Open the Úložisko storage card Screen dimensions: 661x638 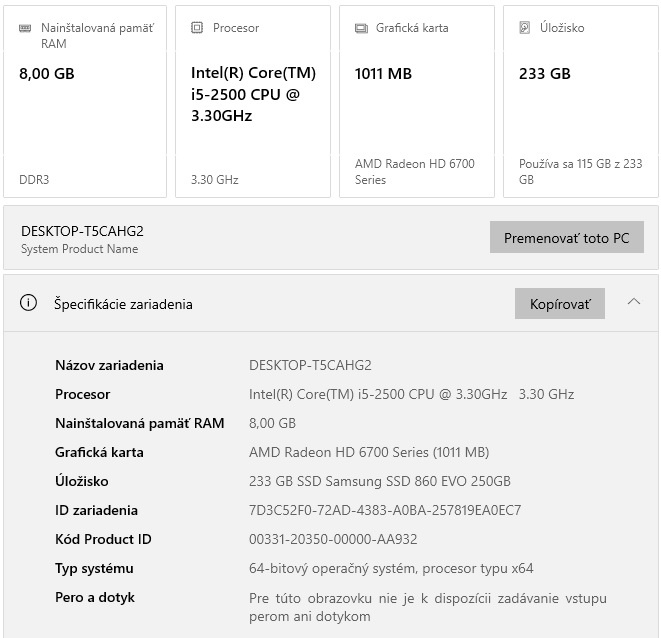point(581,110)
